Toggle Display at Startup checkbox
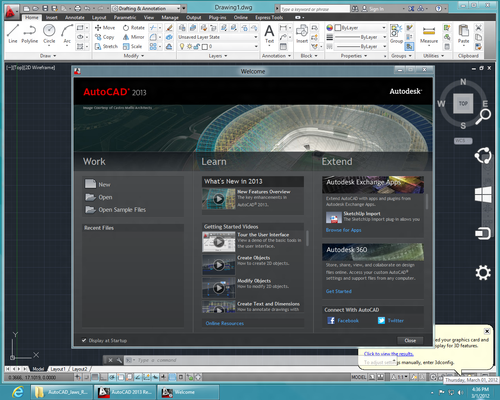The height and width of the screenshot is (400, 500). click(84, 340)
